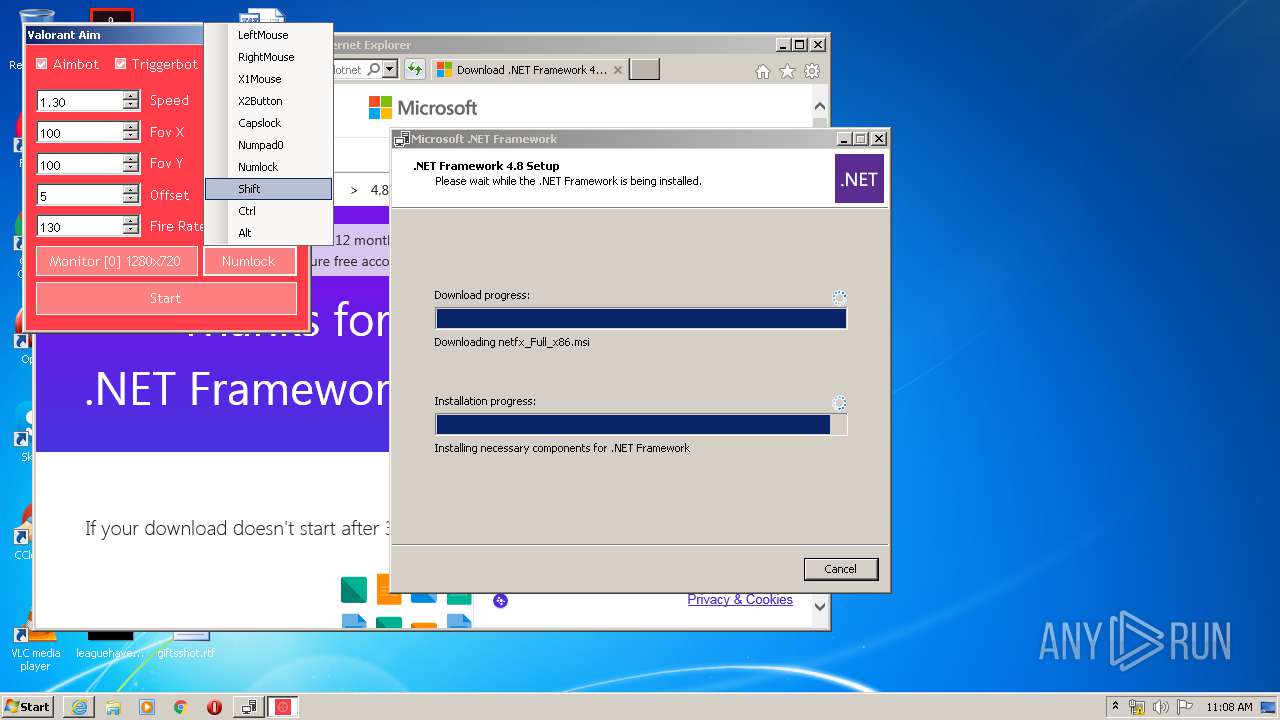Screen dimensions: 1280x720
Task: Show hidden tray icons arrow
Action: (x=1115, y=706)
